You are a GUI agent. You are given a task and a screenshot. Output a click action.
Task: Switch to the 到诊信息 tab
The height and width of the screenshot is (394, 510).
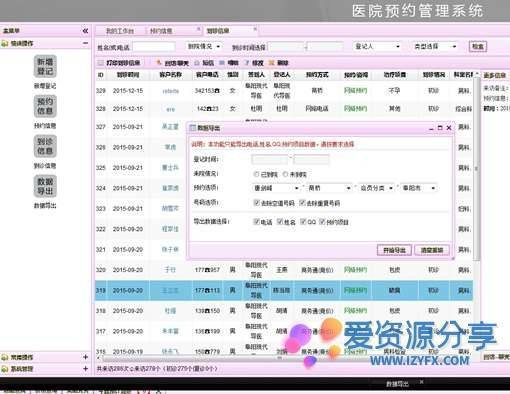(218, 31)
